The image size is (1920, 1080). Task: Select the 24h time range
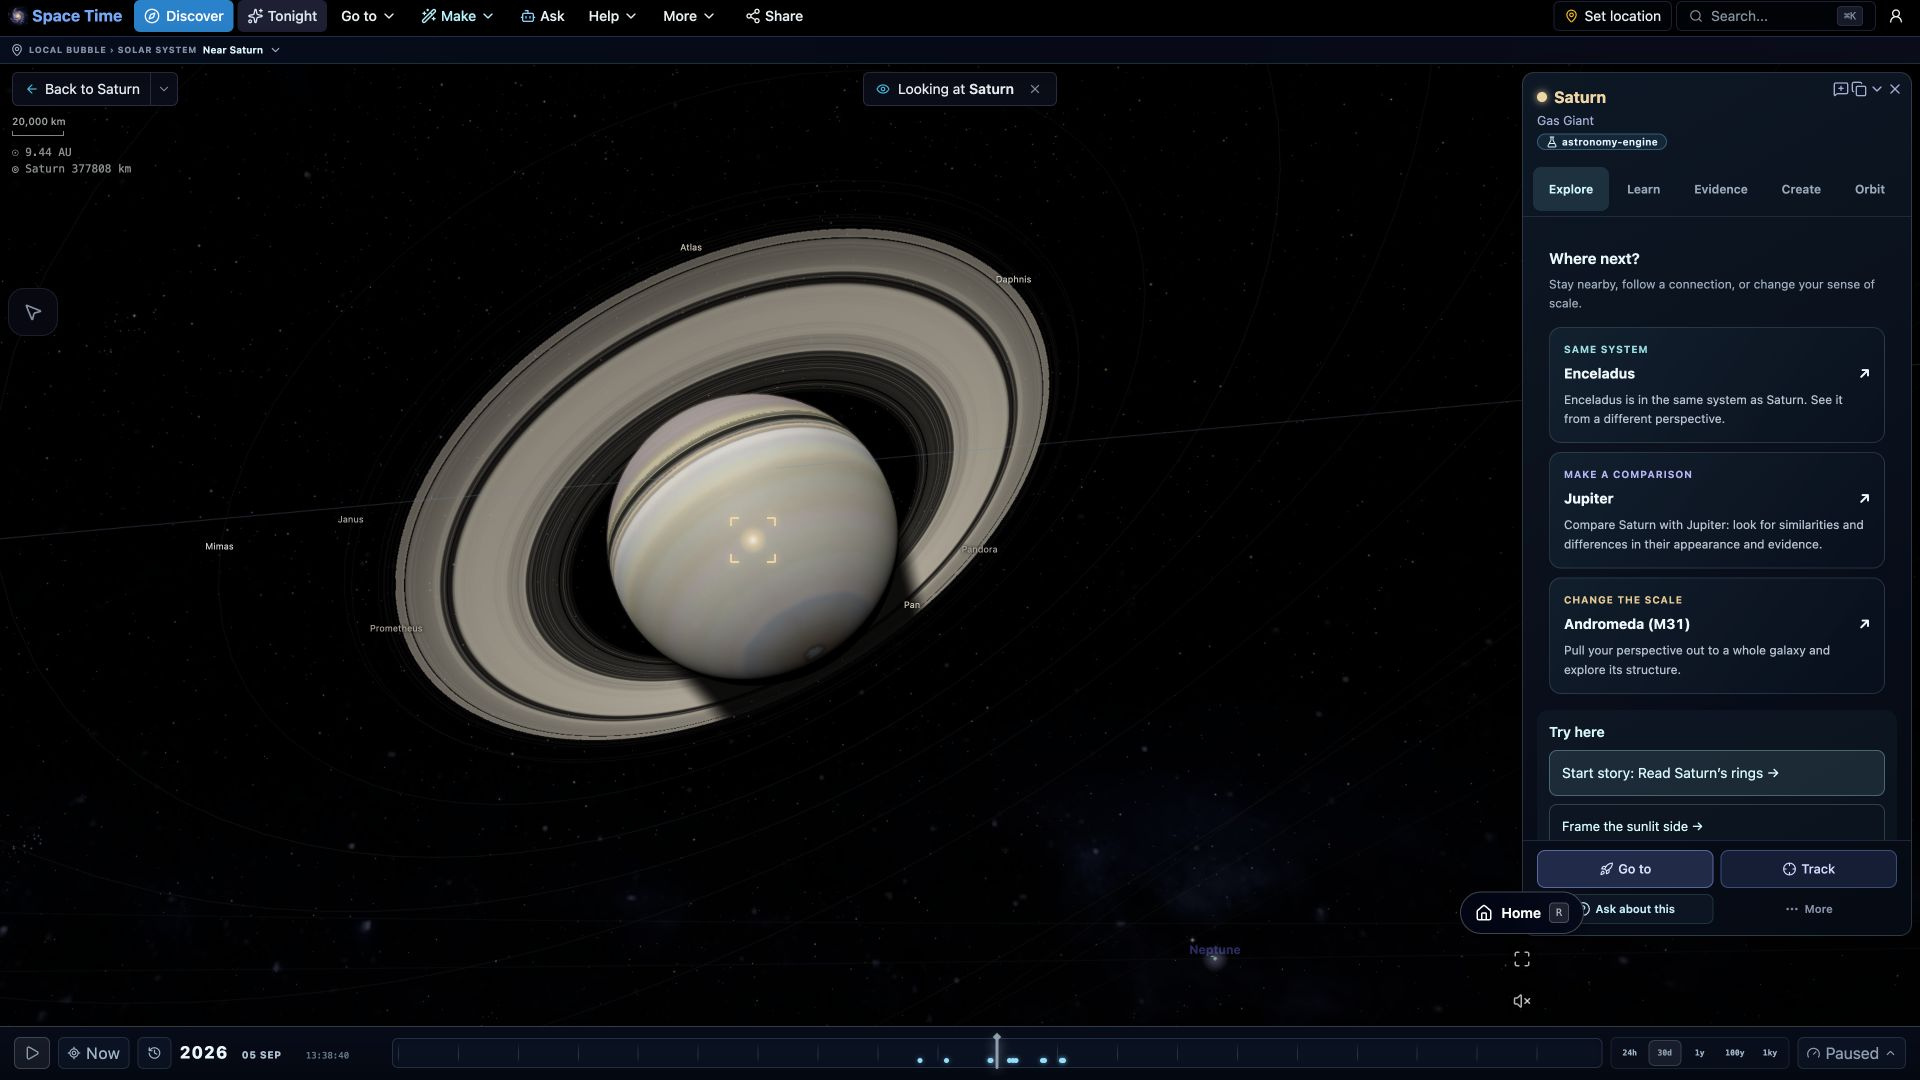point(1629,1053)
